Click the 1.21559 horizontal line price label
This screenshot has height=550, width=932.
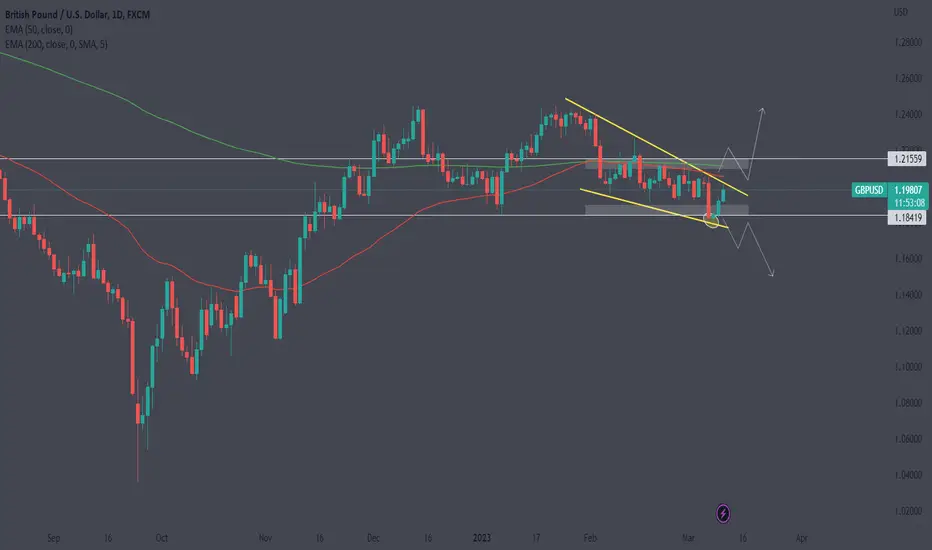(x=907, y=159)
